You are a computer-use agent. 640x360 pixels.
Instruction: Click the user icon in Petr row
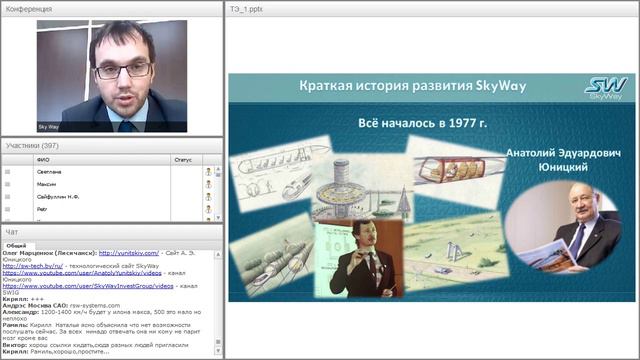(209, 209)
